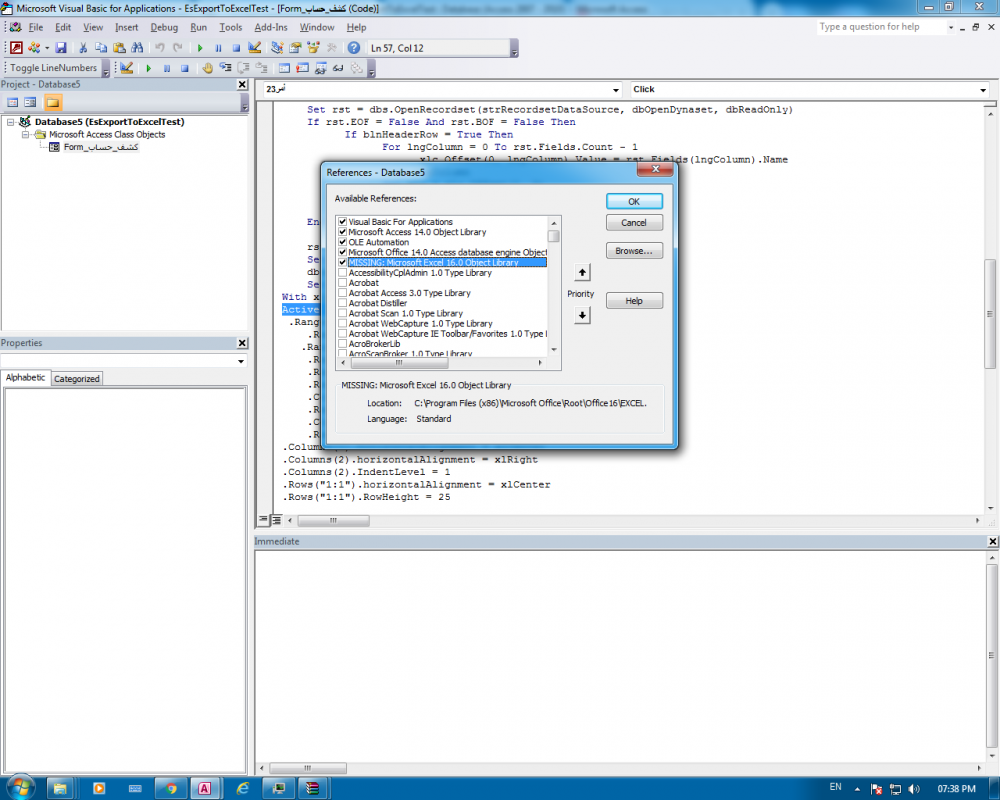The width and height of the screenshot is (1000, 800).
Task: Close the Immediate window pane
Action: tap(992, 542)
